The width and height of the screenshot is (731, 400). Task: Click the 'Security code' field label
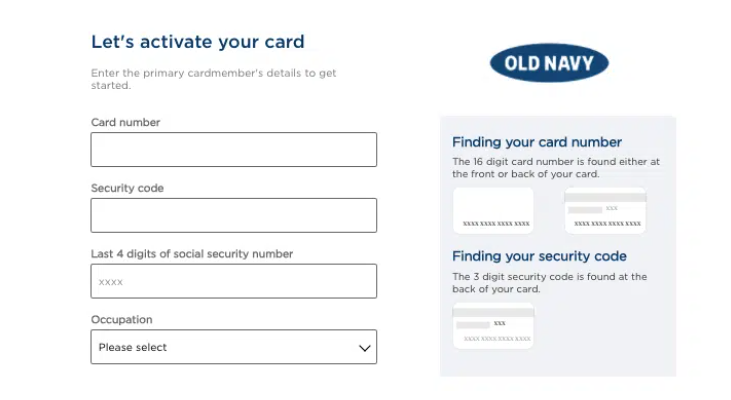[x=127, y=188]
